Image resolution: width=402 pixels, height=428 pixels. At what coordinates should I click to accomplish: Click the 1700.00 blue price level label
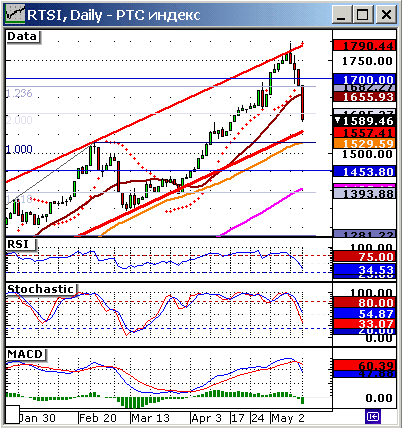point(365,79)
